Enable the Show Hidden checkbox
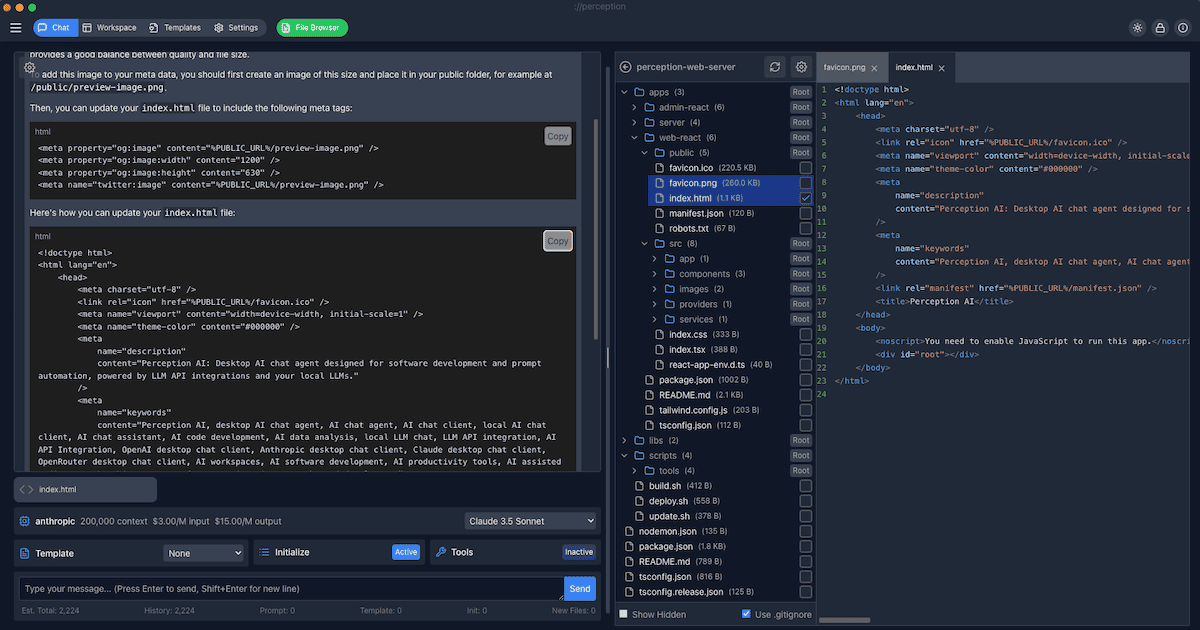This screenshot has width=1200, height=630. [624, 614]
